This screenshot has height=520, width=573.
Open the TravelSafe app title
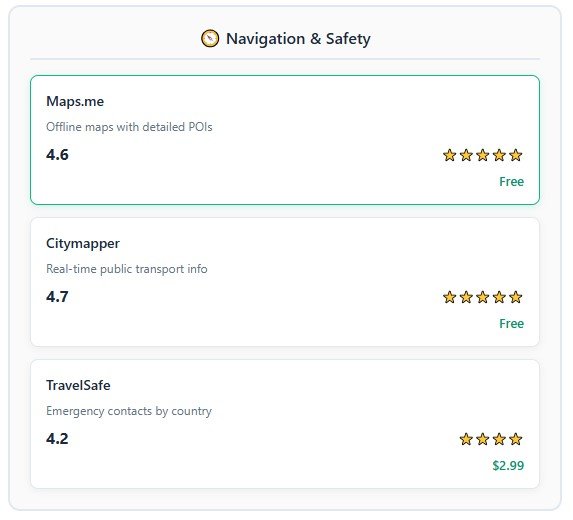pos(78,385)
